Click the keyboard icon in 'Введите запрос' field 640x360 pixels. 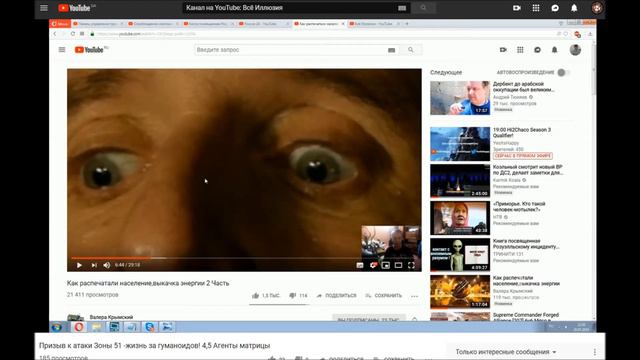[x=391, y=50]
